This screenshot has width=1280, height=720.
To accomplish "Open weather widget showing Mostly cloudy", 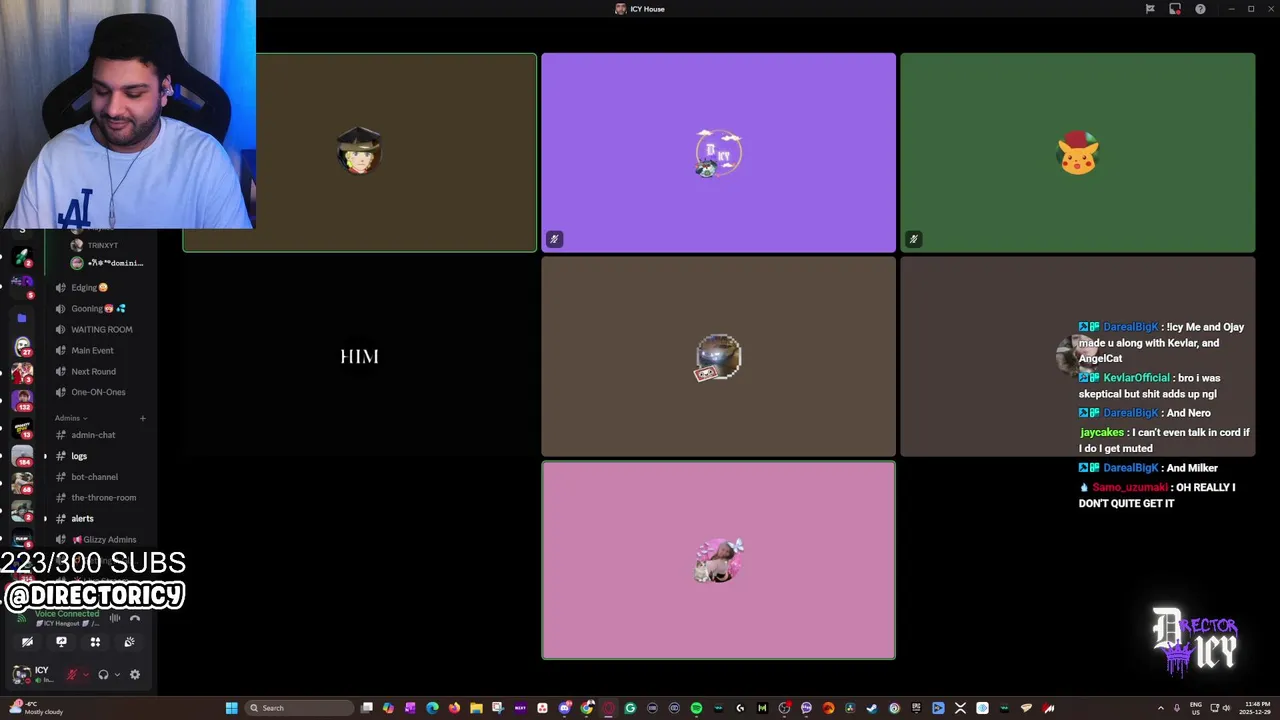I will [x=35, y=708].
